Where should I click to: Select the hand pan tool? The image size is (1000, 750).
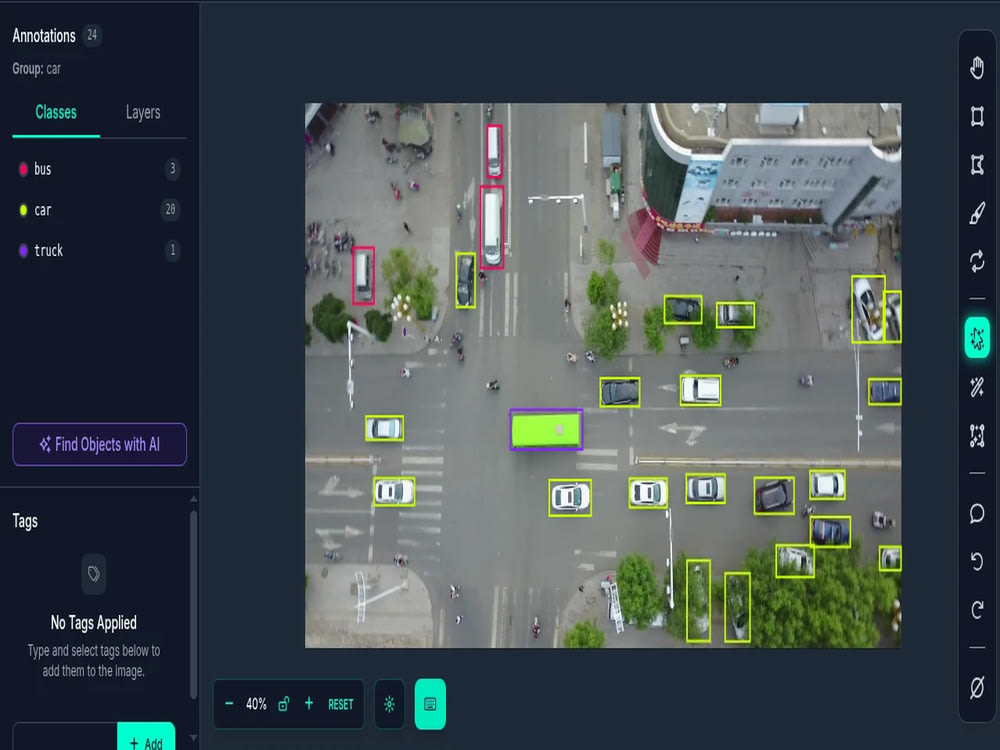(x=976, y=68)
